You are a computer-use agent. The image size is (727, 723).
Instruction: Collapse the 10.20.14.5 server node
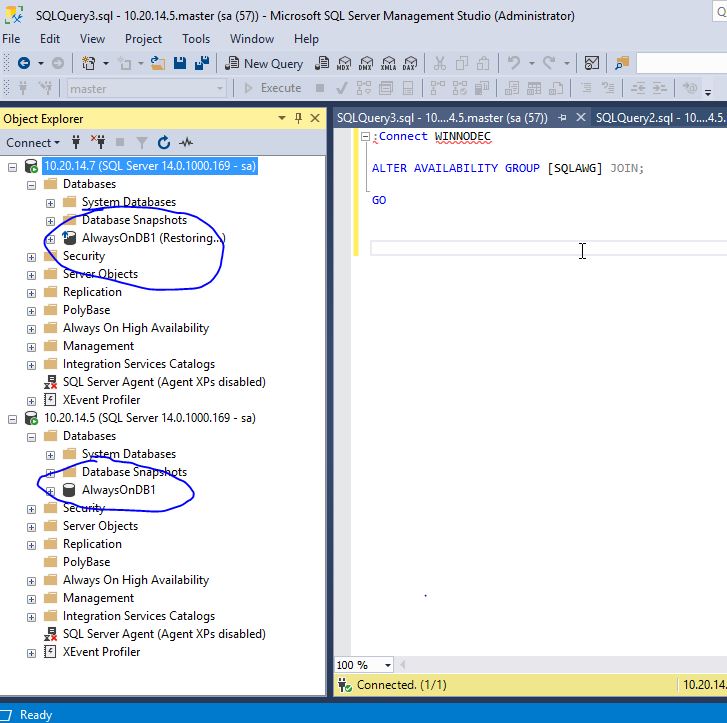tap(13, 419)
